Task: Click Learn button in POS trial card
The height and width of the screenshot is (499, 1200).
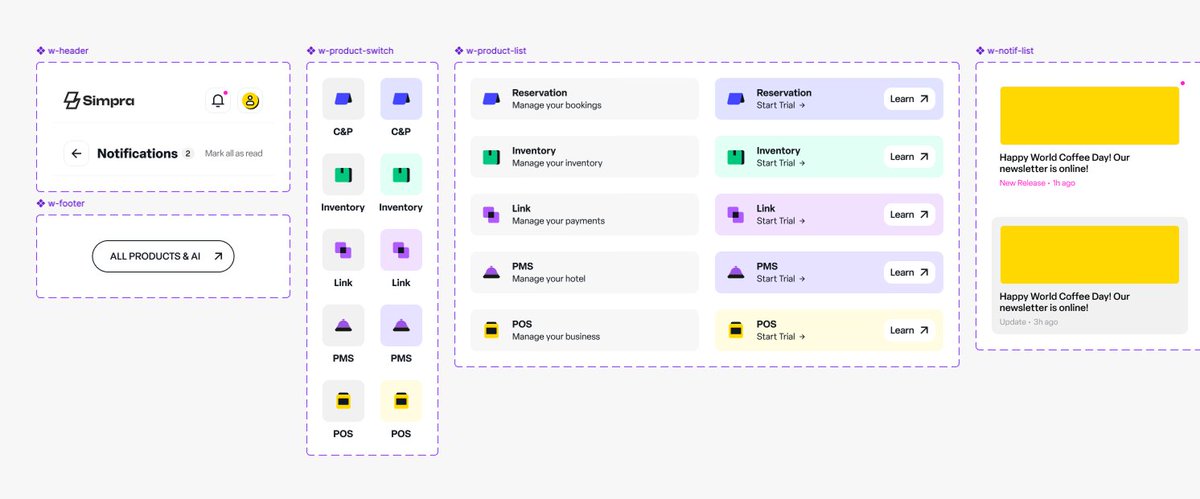Action: (909, 330)
